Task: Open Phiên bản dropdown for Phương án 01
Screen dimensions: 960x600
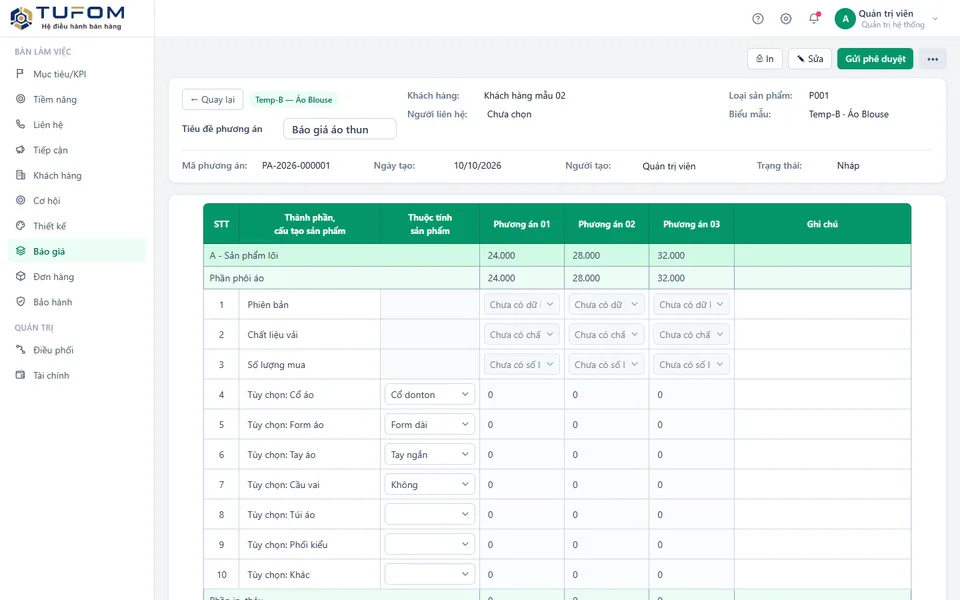Action: click(x=521, y=304)
